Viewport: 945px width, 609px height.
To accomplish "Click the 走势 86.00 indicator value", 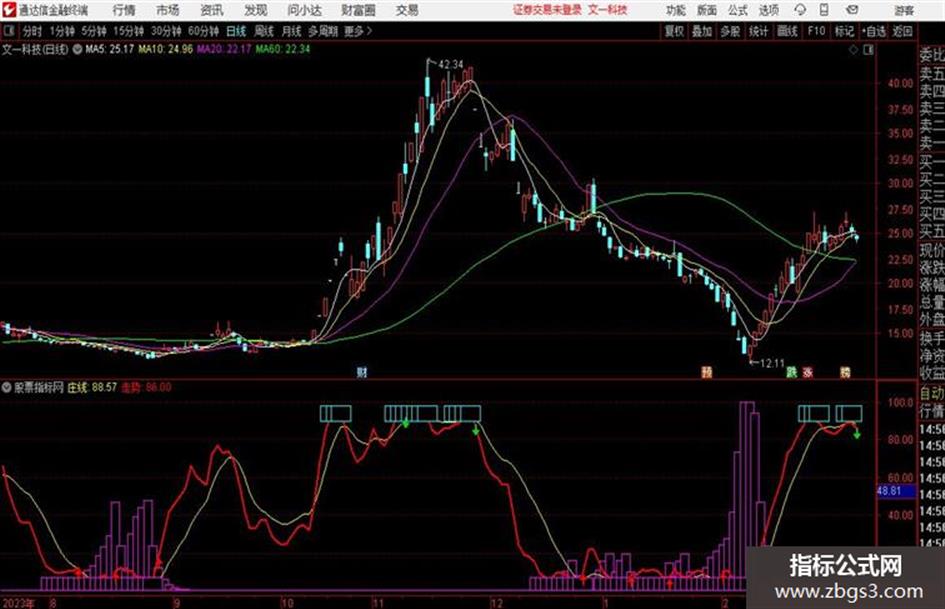I will coord(146,388).
